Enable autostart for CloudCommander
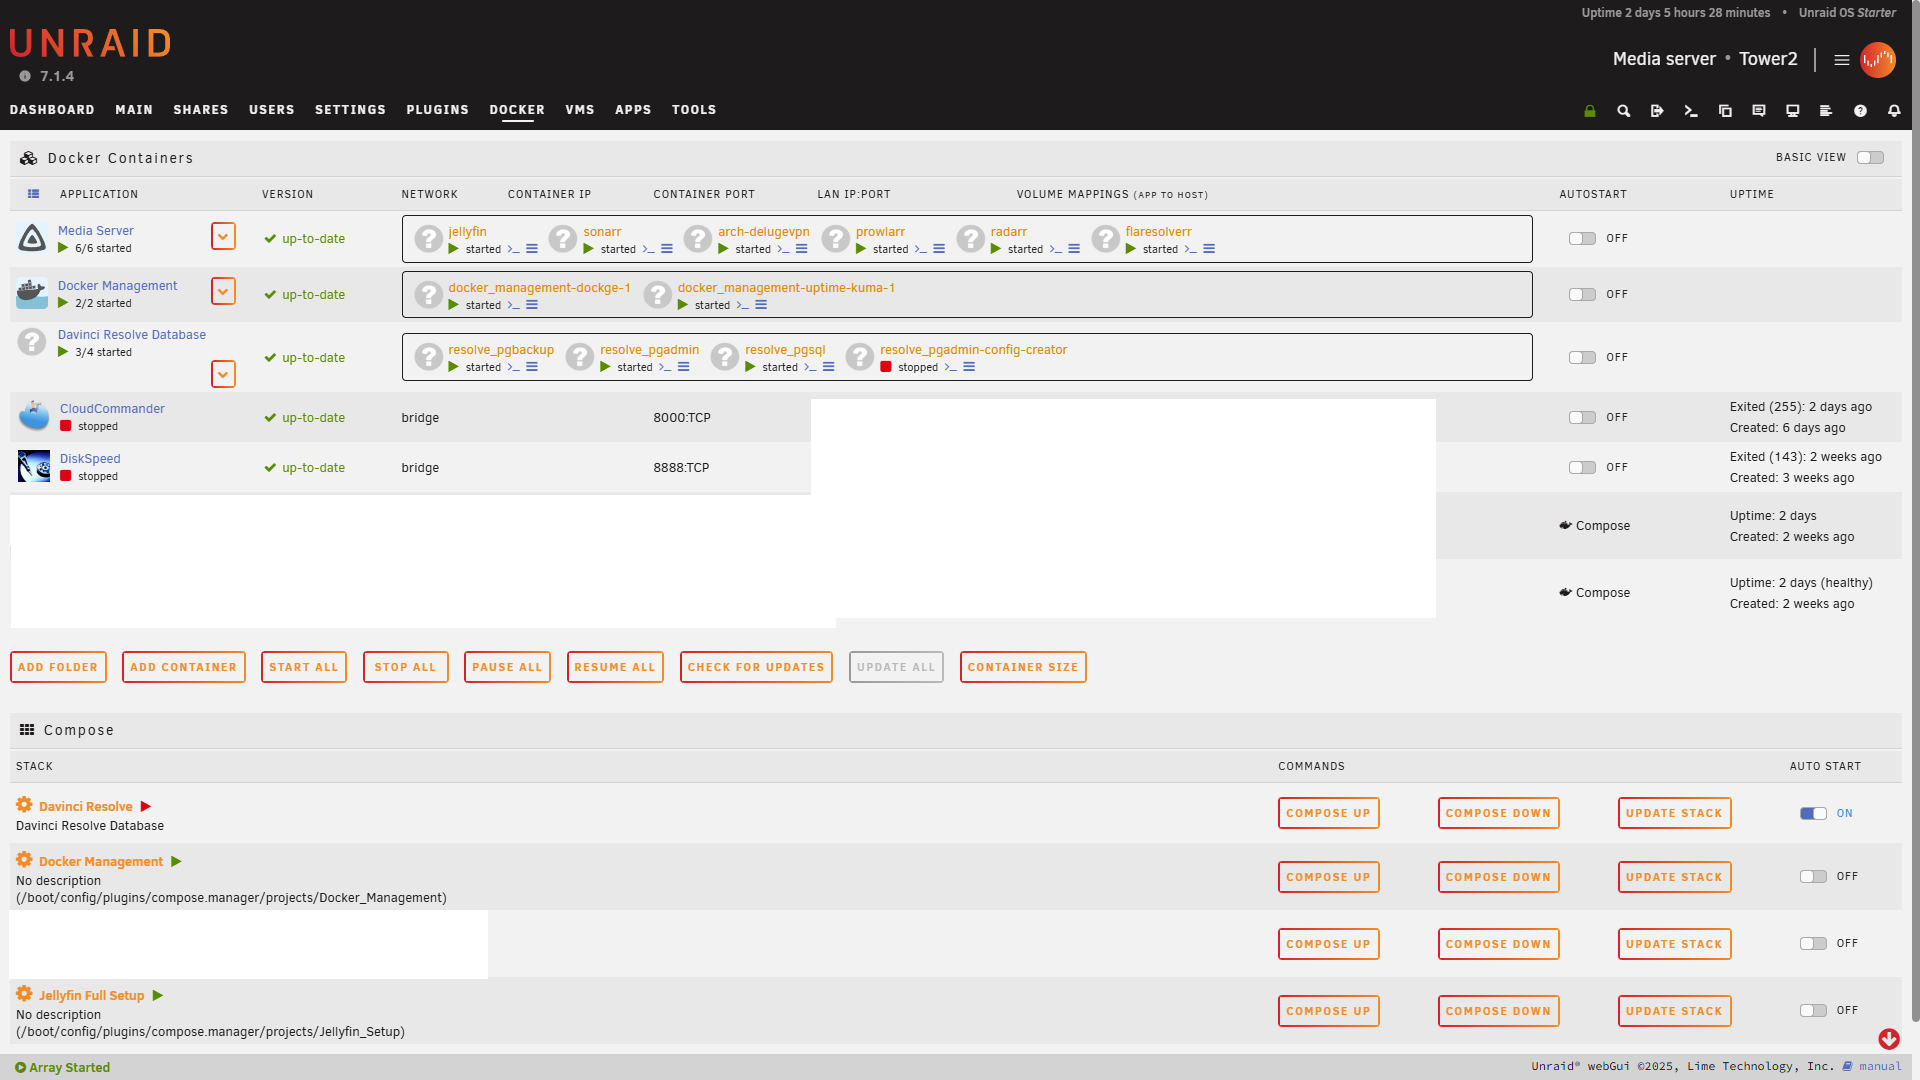 coord(1582,418)
